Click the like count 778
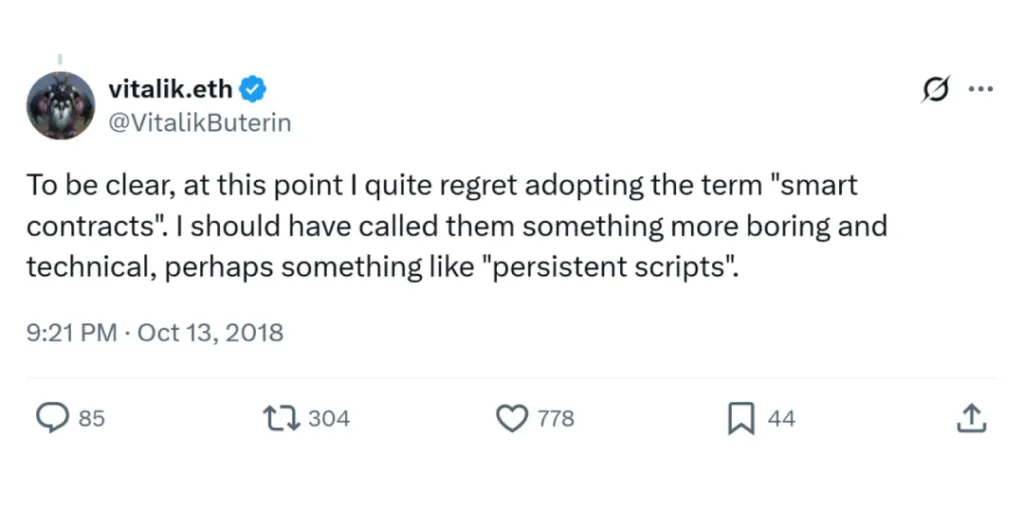1024x512 pixels. pyautogui.click(x=556, y=419)
